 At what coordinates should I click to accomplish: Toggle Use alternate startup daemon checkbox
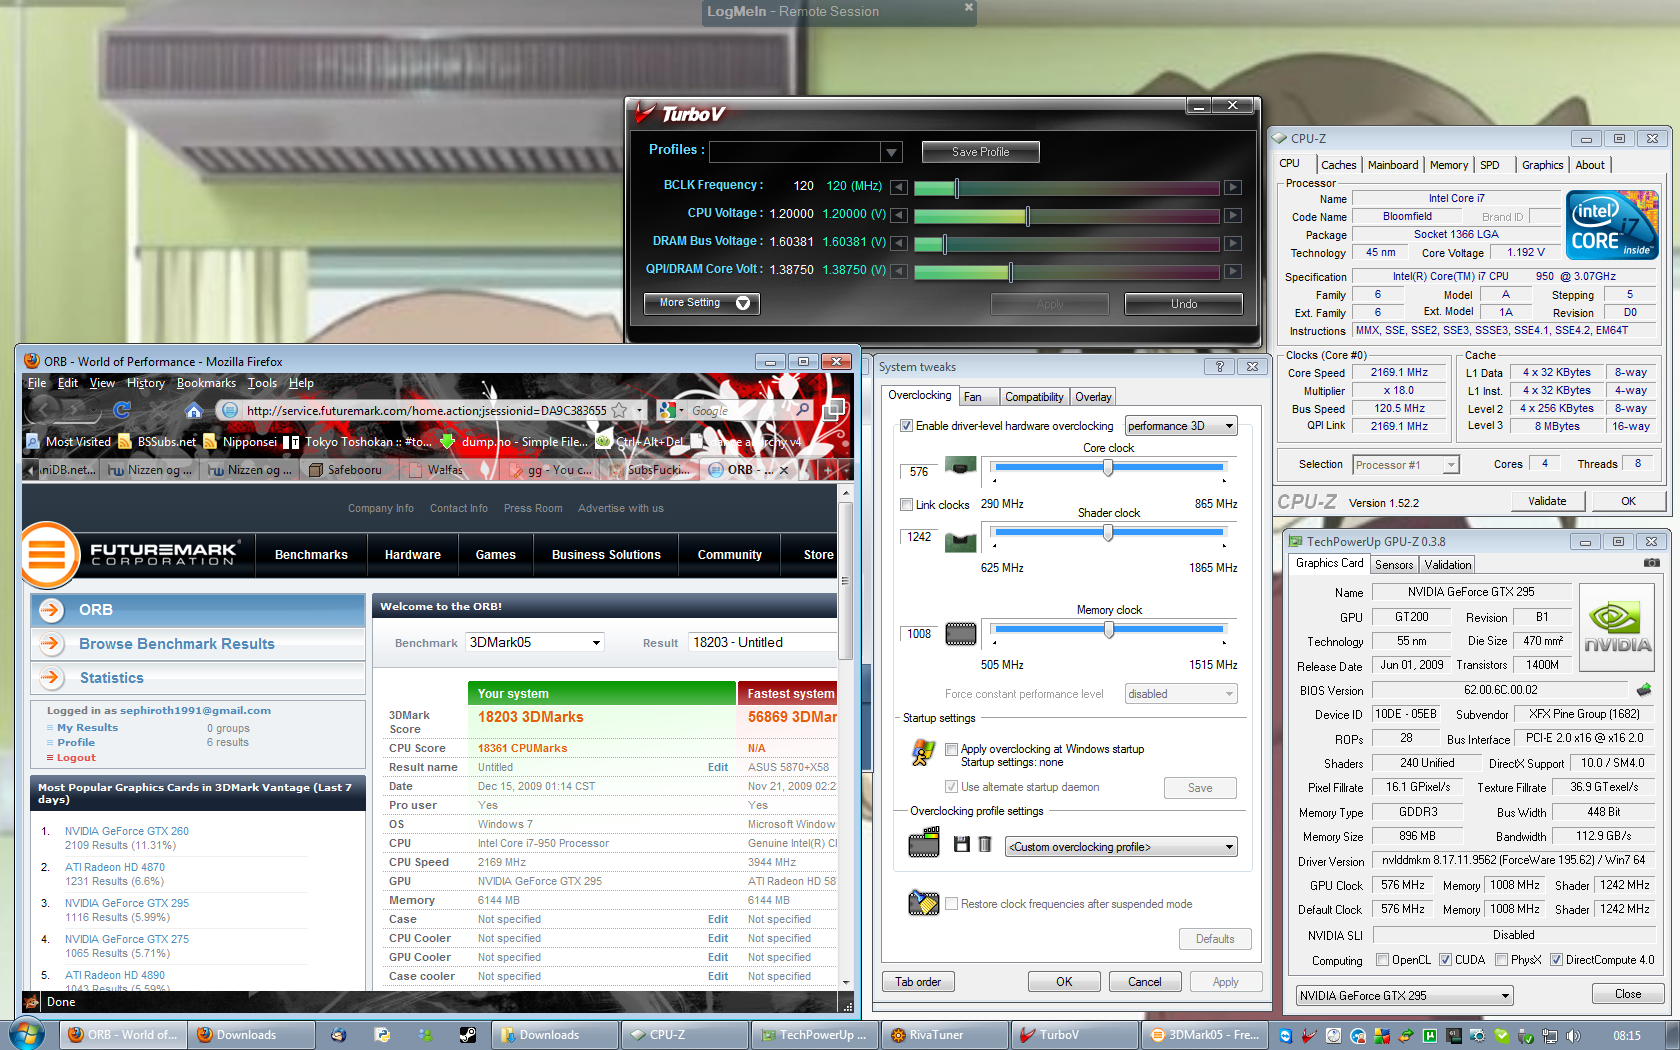(x=951, y=787)
